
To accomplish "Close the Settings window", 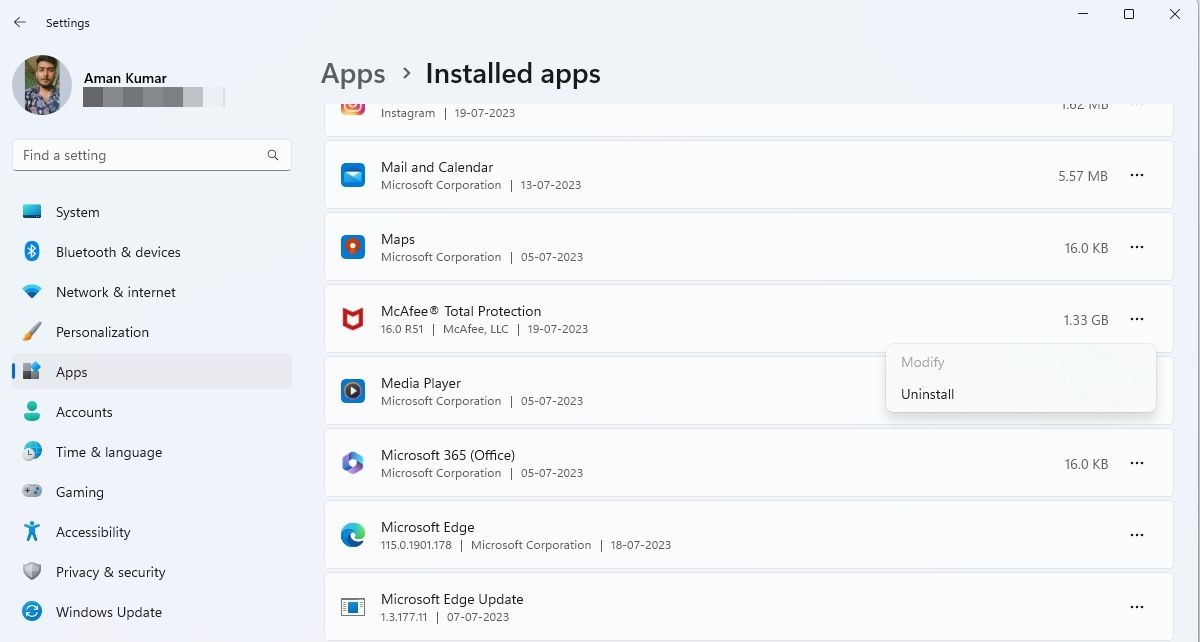I will pyautogui.click(x=1175, y=15).
